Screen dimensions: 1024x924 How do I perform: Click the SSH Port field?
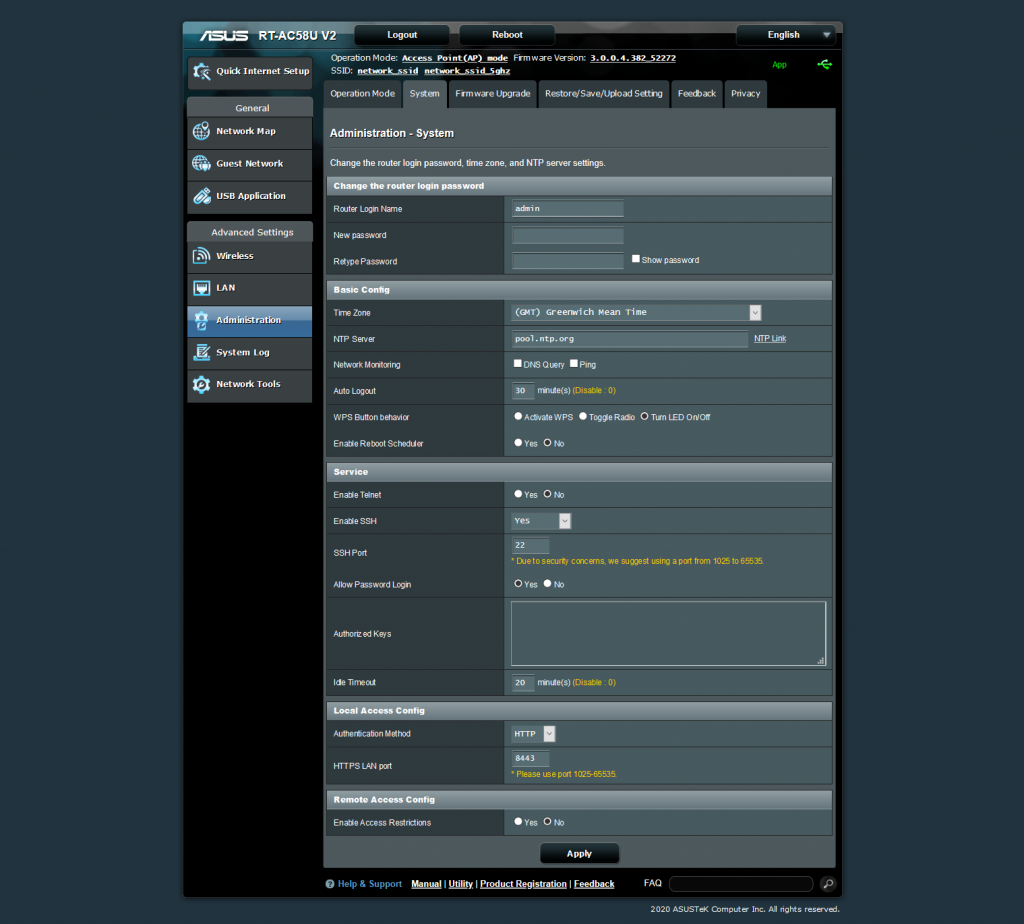coord(530,545)
